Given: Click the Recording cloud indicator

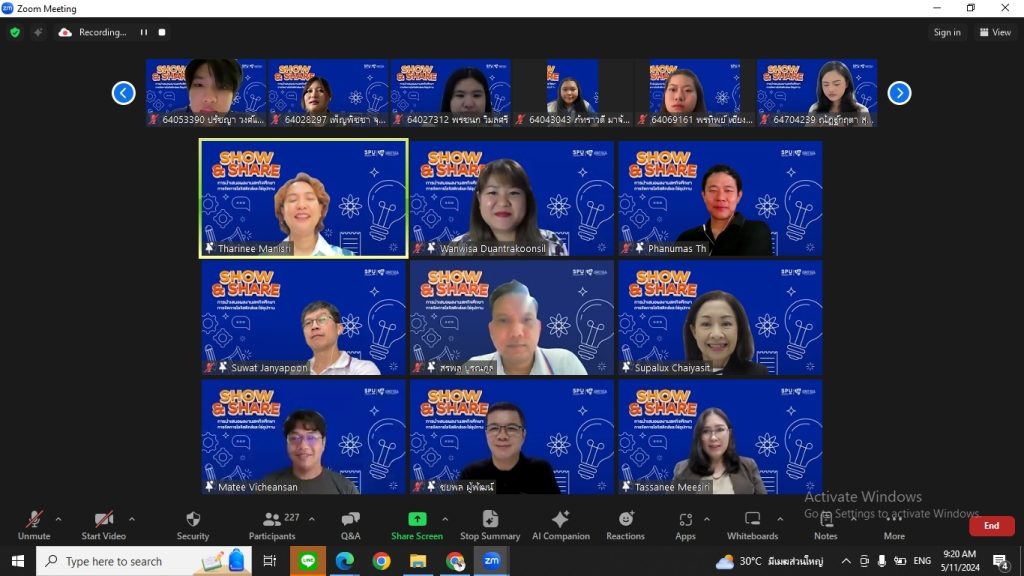Looking at the screenshot, I should click(x=65, y=32).
